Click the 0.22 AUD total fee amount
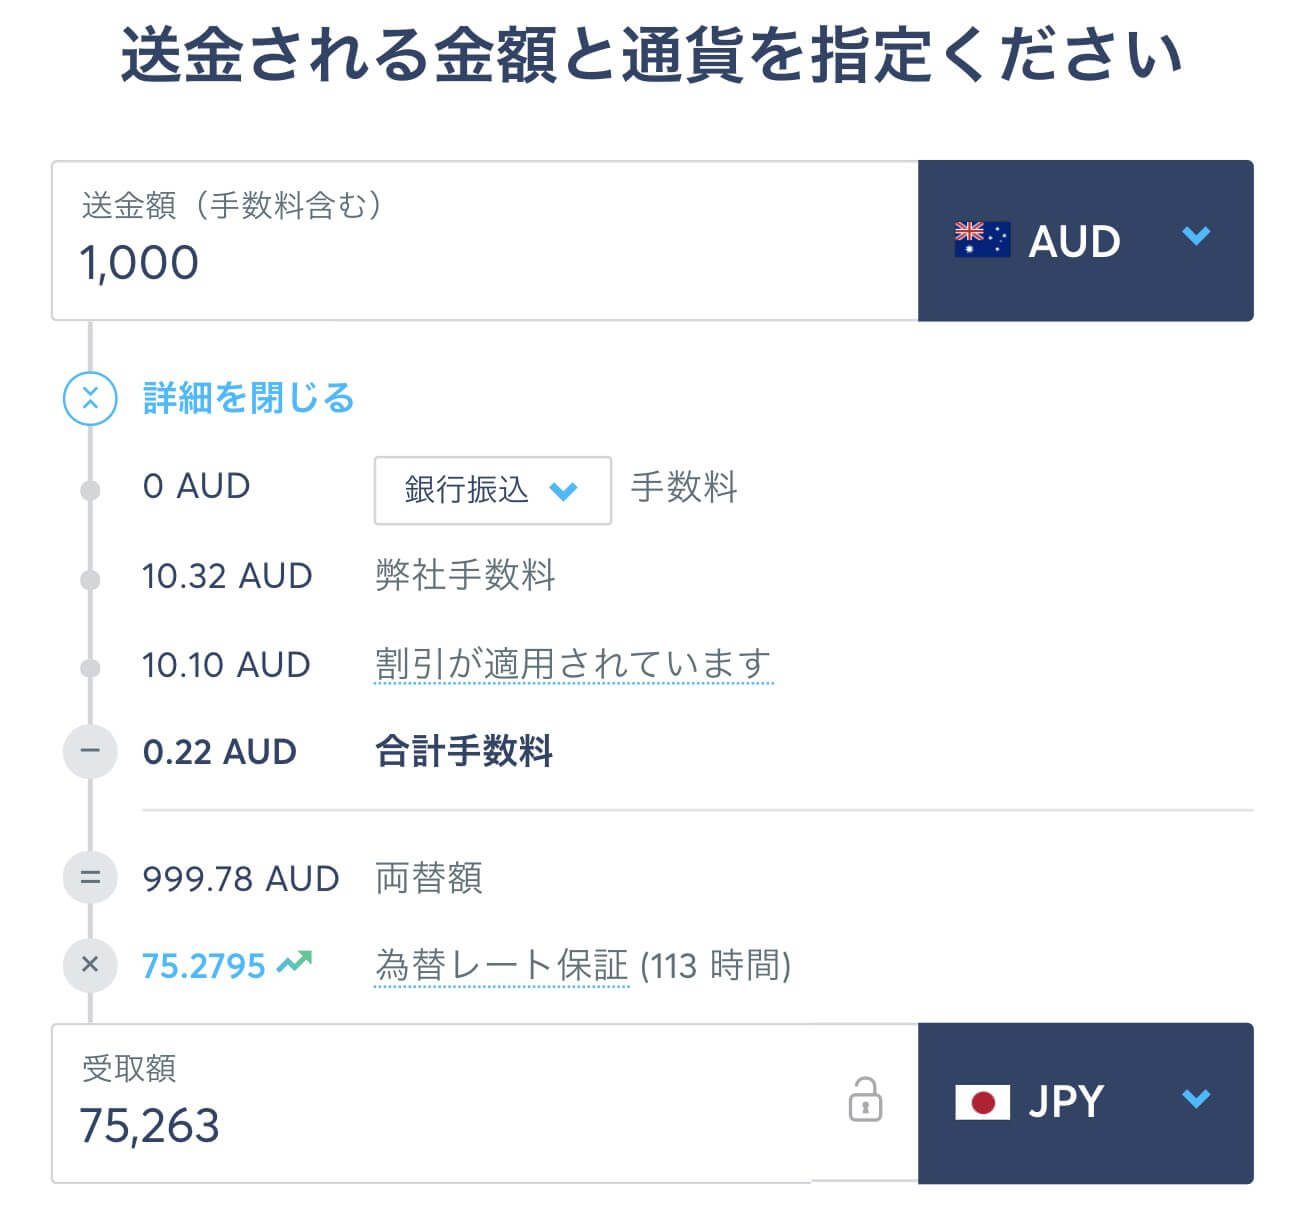Viewport: 1296px width, 1206px height. pos(220,752)
